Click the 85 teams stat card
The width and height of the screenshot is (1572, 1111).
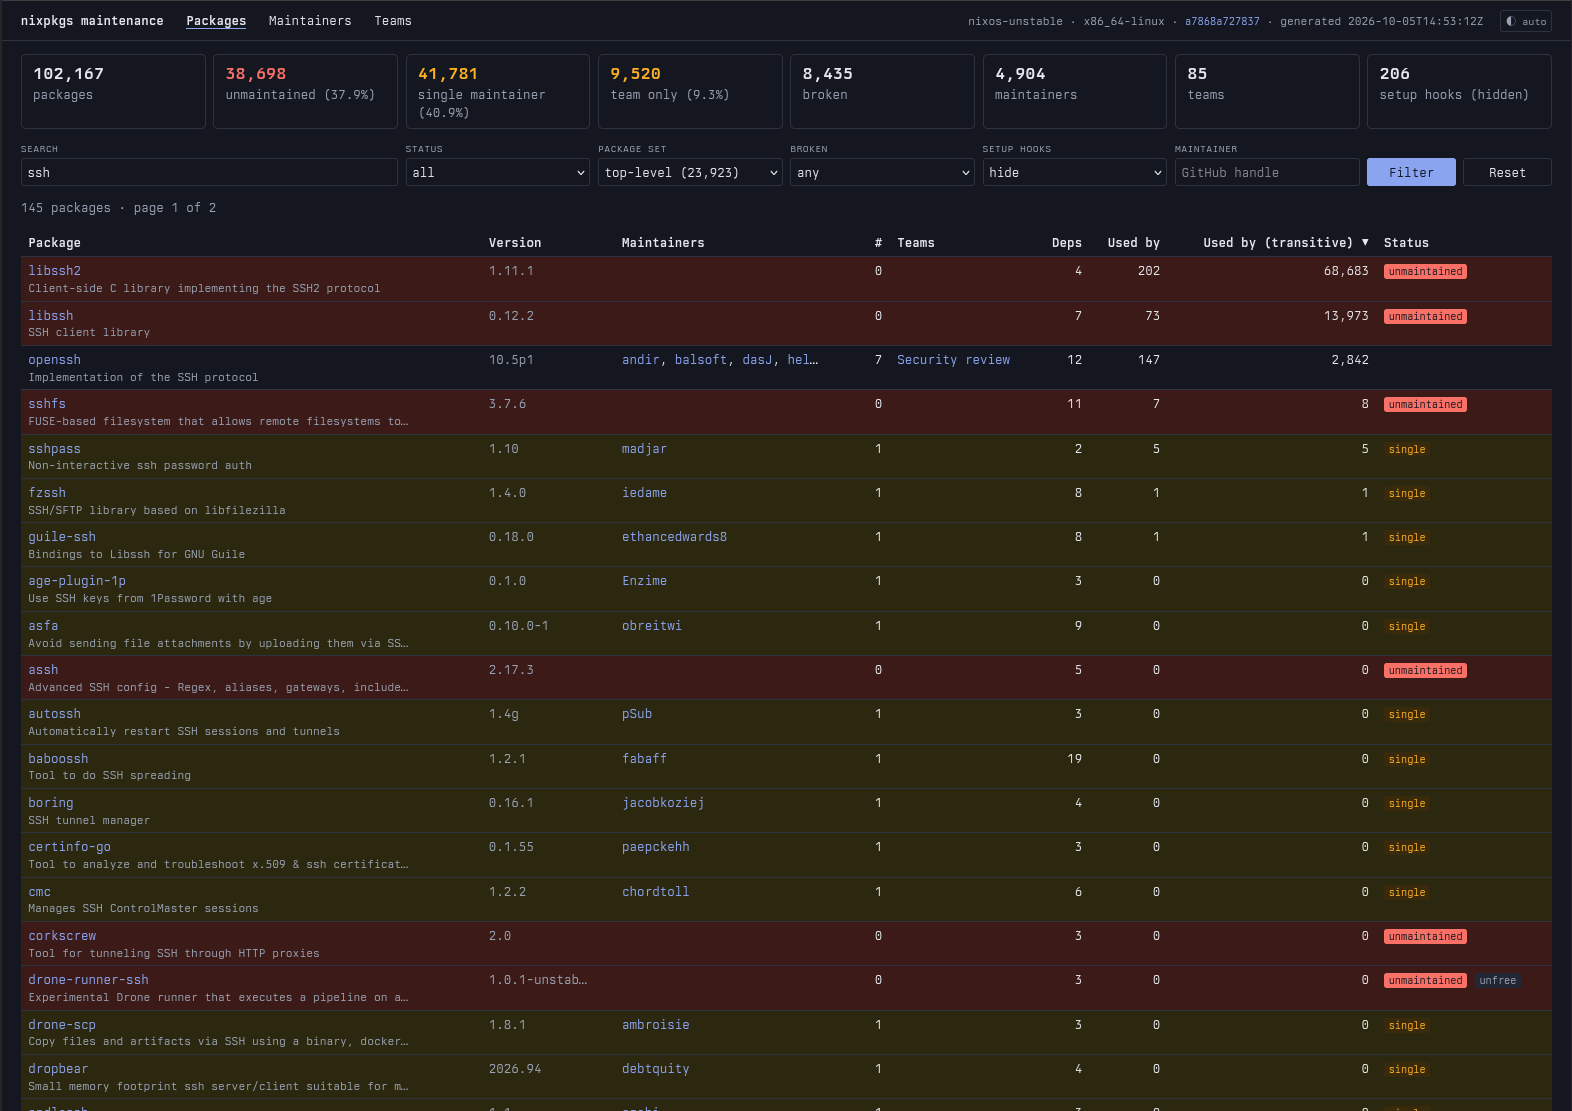click(1267, 91)
